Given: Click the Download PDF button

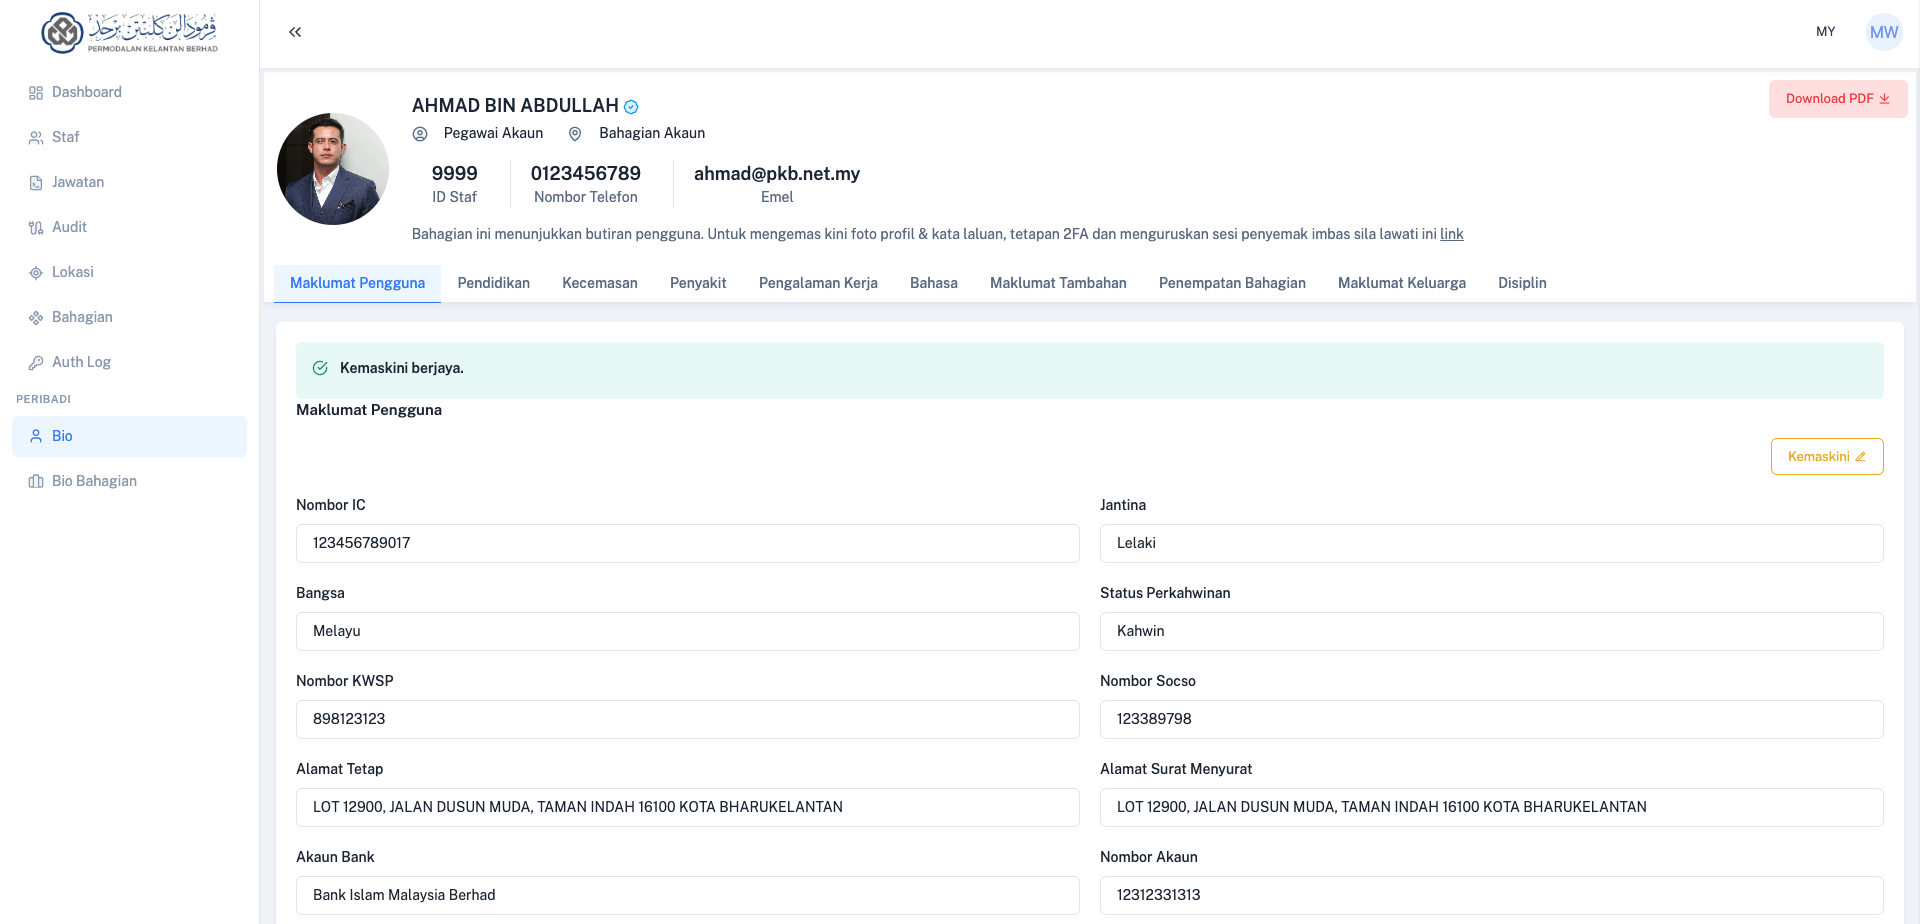Looking at the screenshot, I should click(x=1838, y=98).
